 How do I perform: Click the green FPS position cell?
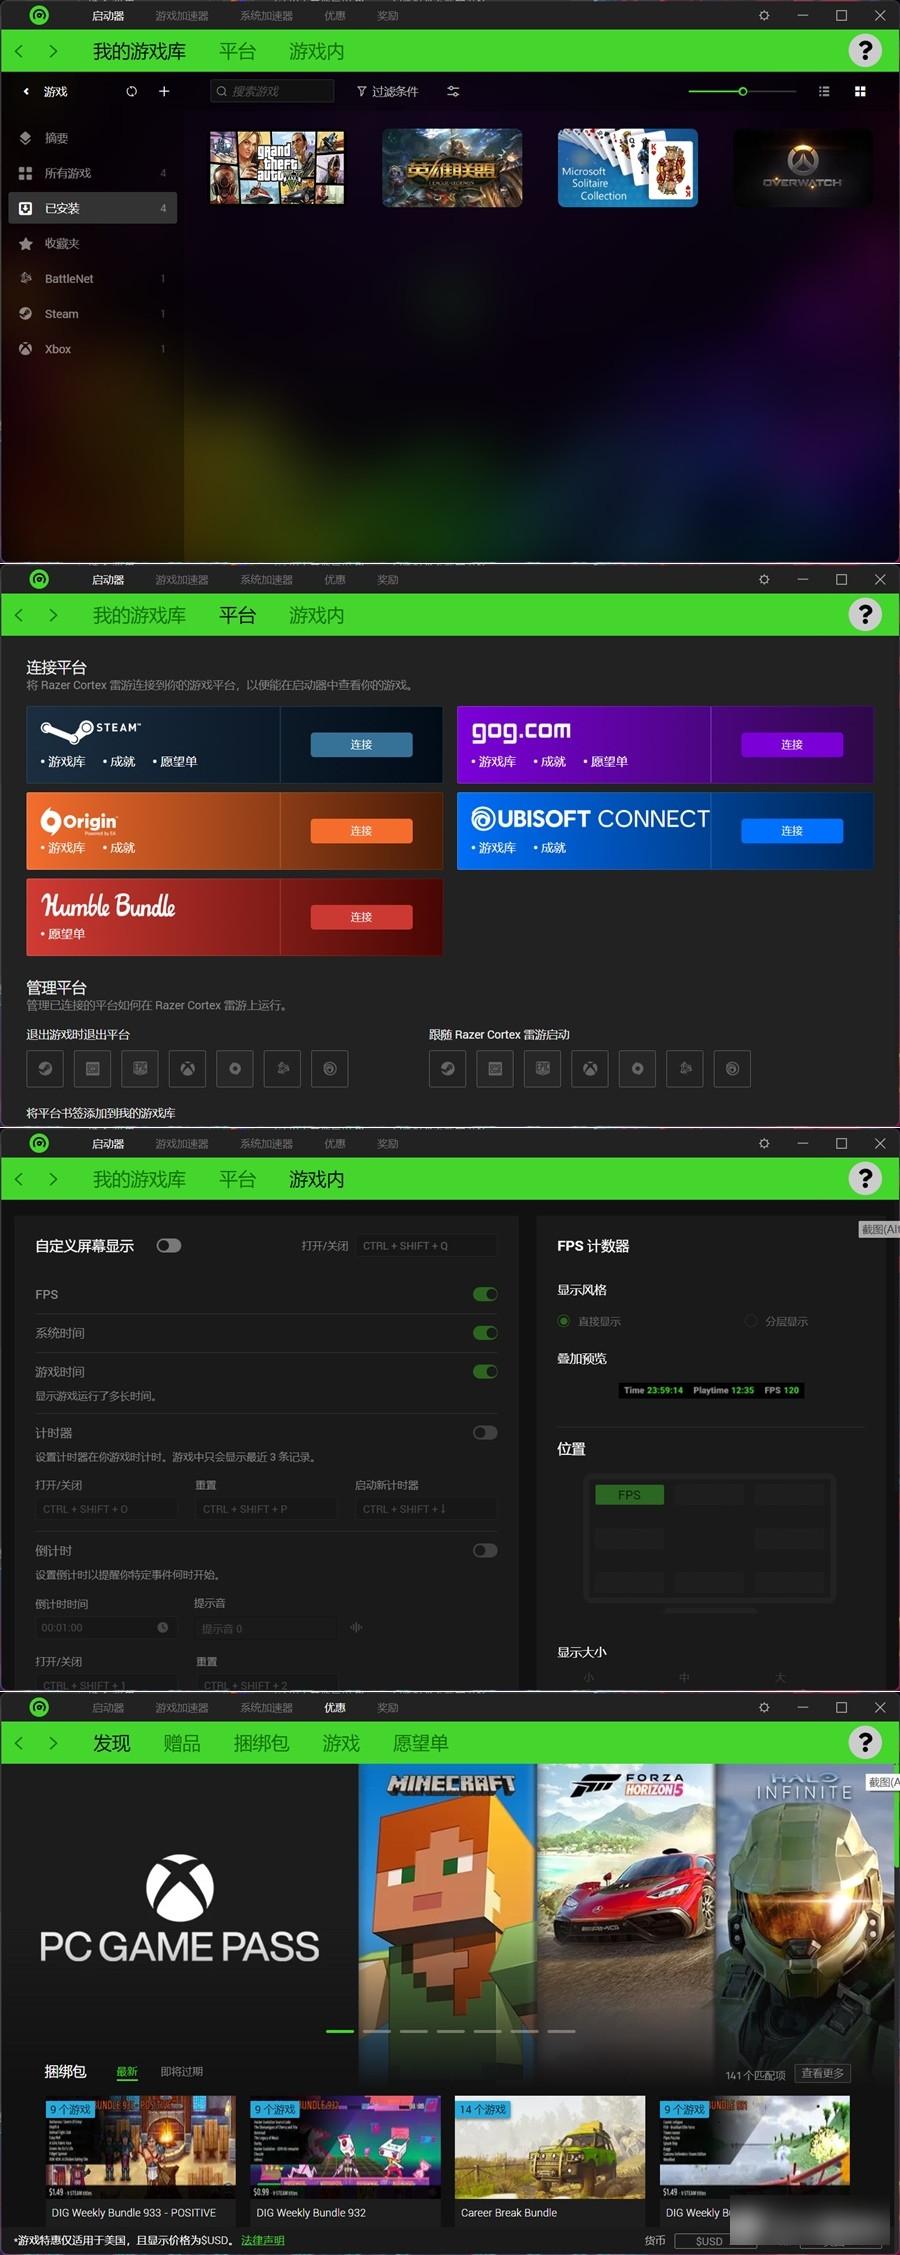coord(629,1494)
